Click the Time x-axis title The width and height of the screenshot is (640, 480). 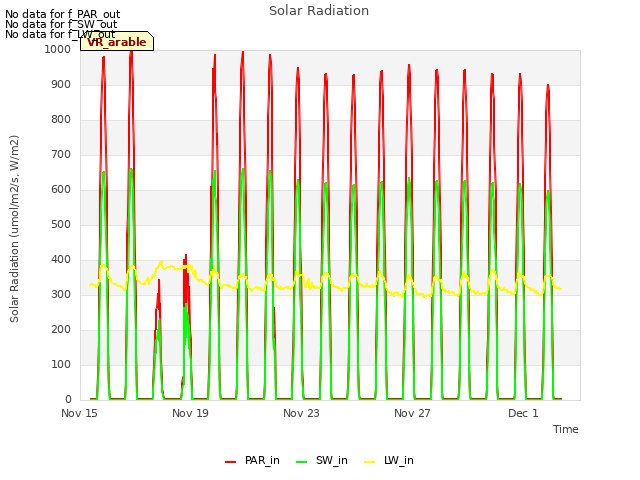(x=566, y=429)
